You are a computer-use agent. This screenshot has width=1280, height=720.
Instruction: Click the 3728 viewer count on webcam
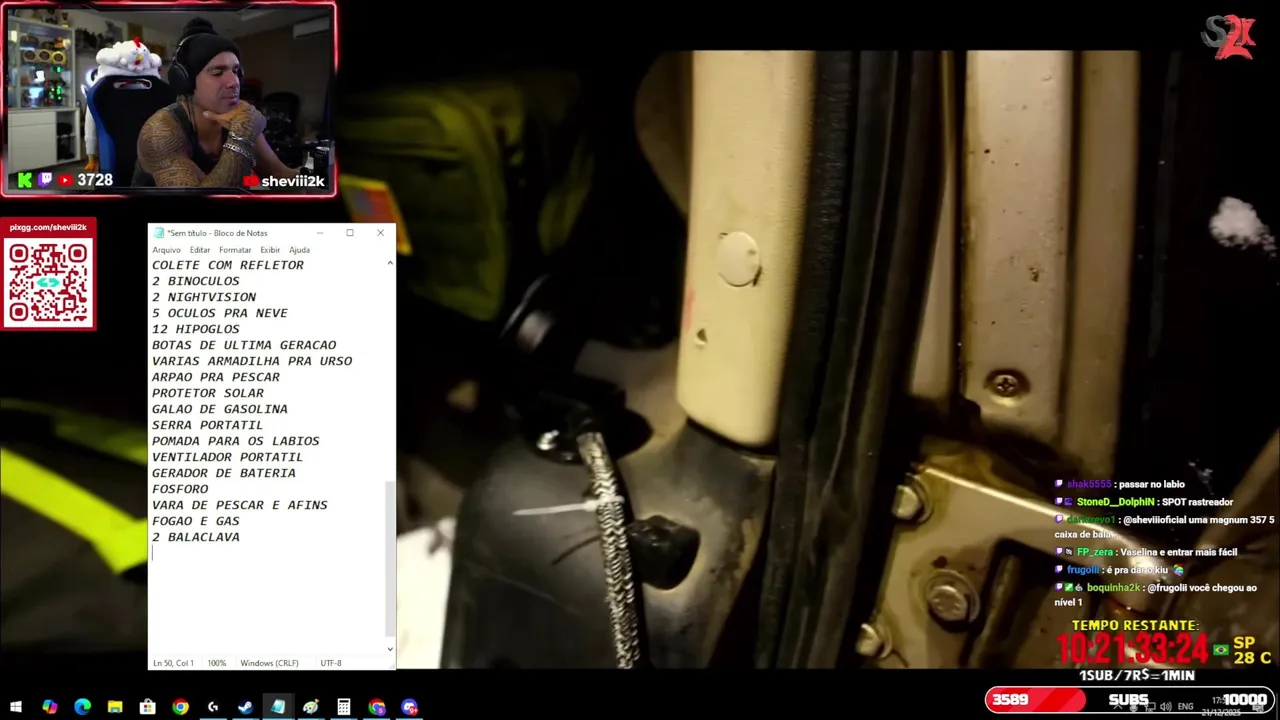click(95, 180)
